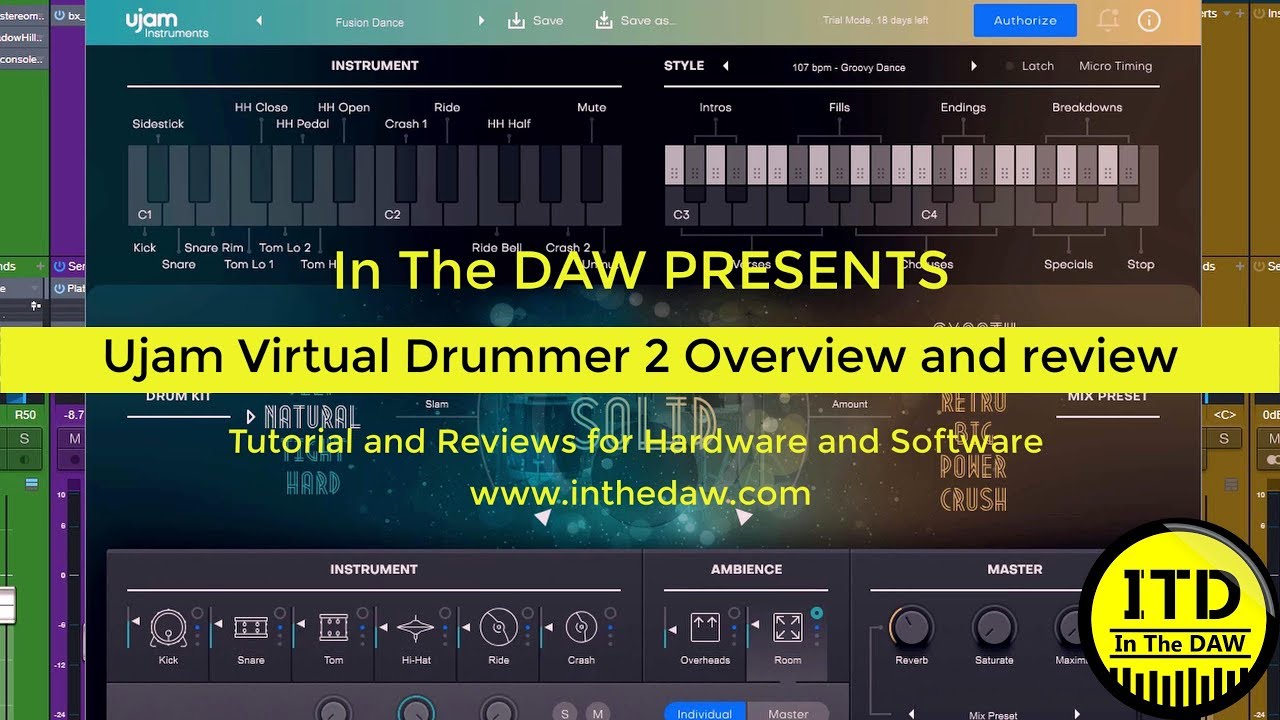
Task: Select the HARD drum kit
Action: coord(313,484)
